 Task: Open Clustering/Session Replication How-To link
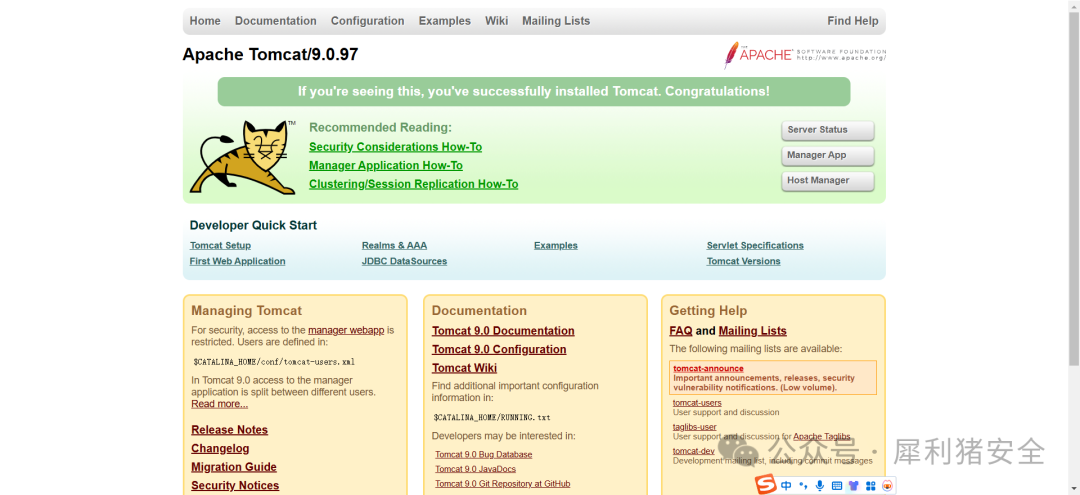point(413,184)
